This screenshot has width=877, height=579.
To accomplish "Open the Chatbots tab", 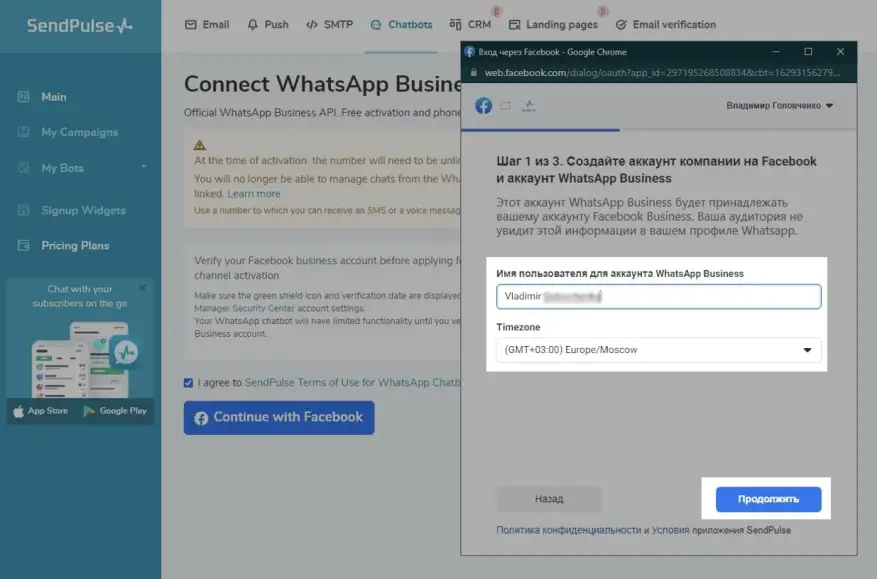I will [402, 25].
